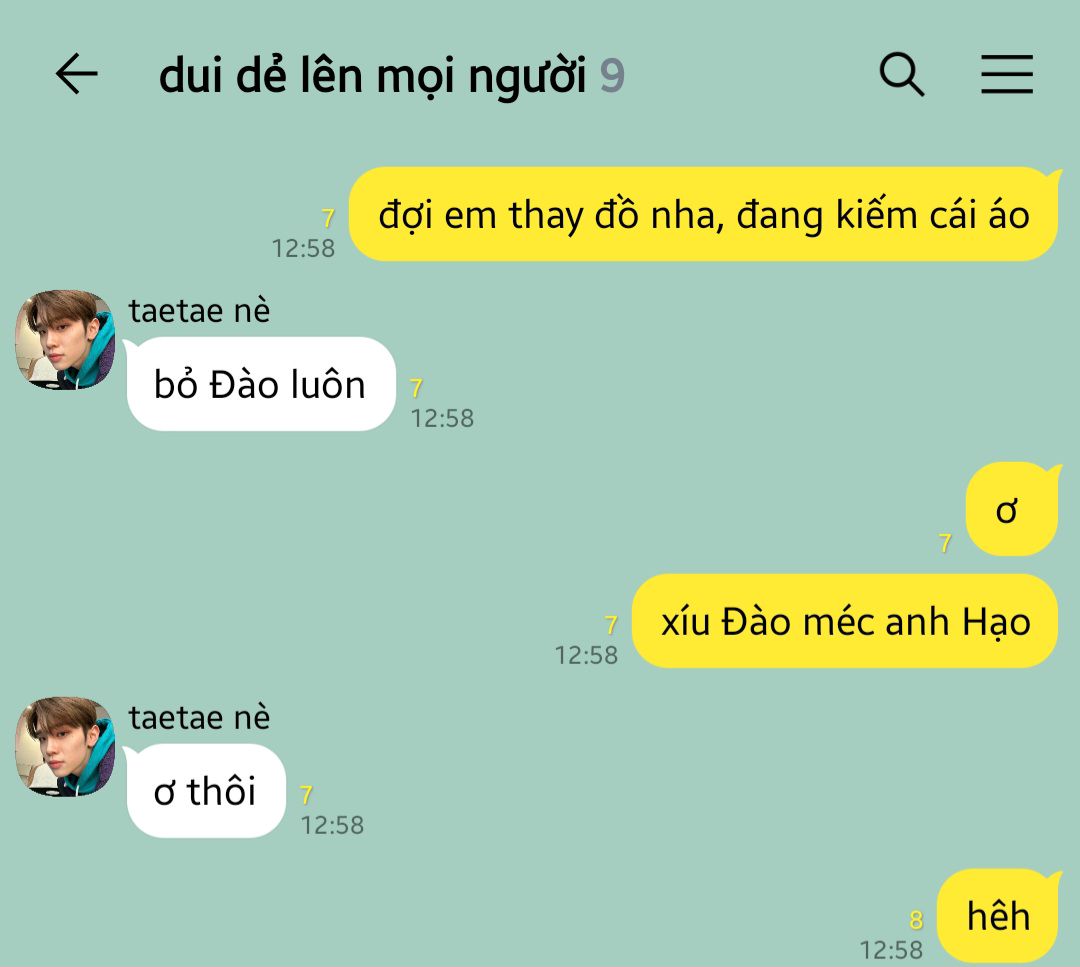The height and width of the screenshot is (967, 1080).
Task: Tap the white bubble 'ơ thôi'
Action: [x=205, y=791]
